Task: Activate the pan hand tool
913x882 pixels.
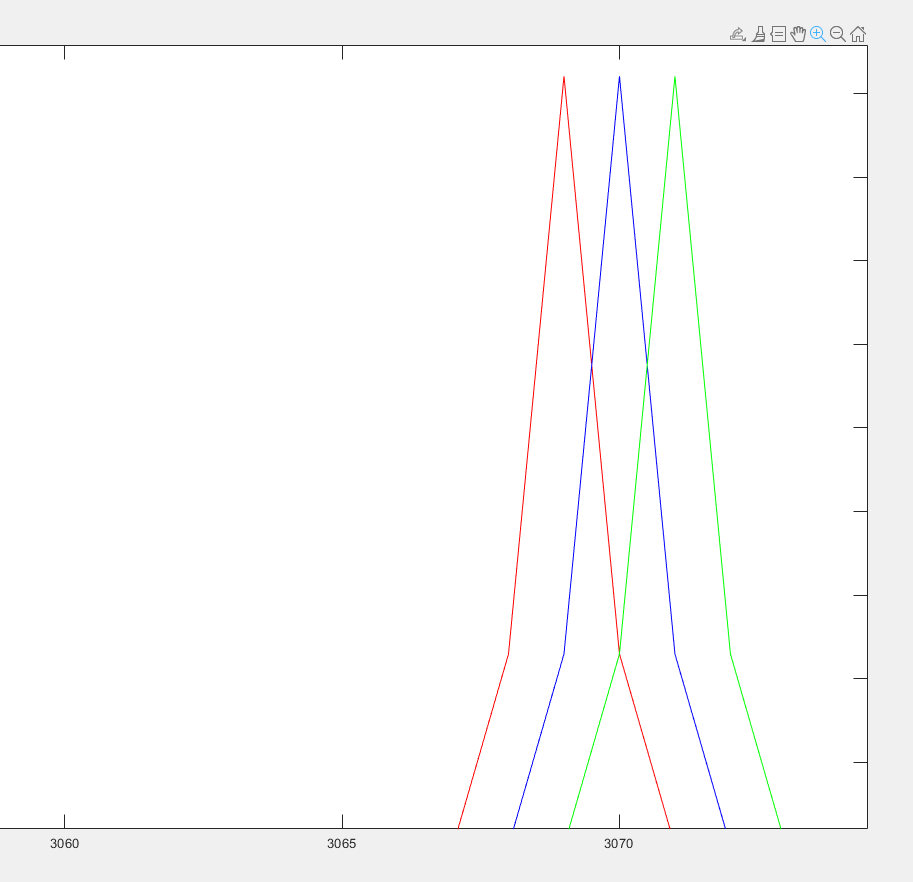Action: 798,34
